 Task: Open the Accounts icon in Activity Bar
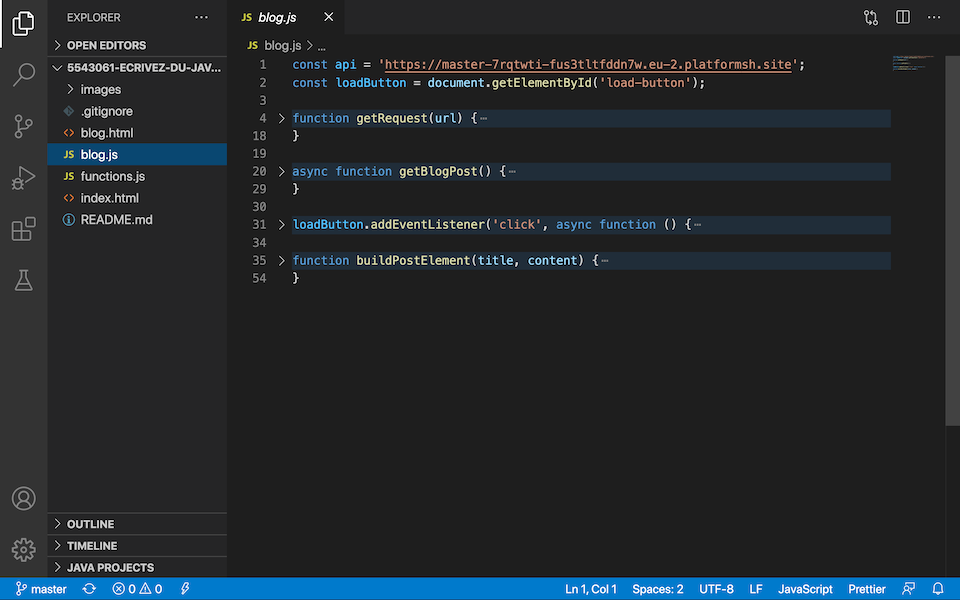[x=24, y=498]
